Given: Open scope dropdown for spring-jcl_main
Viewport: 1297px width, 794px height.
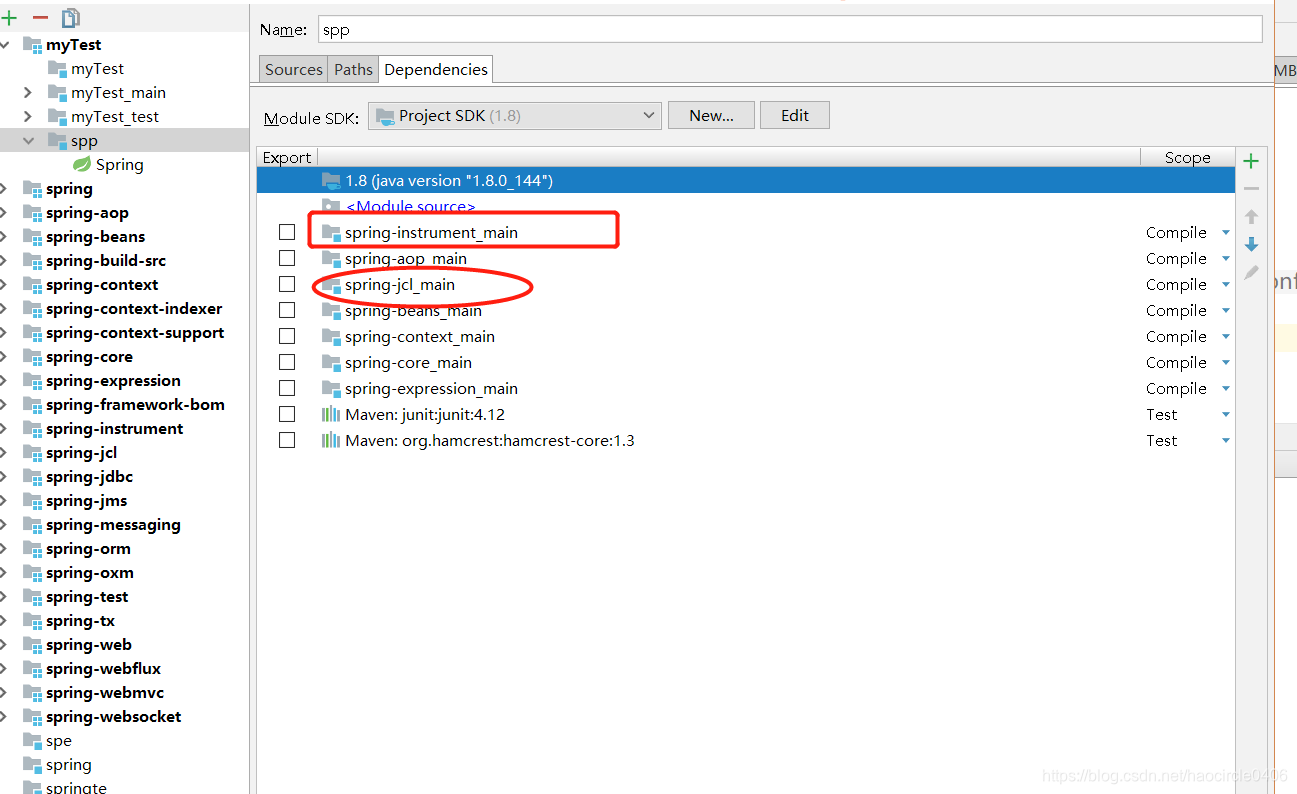Looking at the screenshot, I should [x=1226, y=285].
